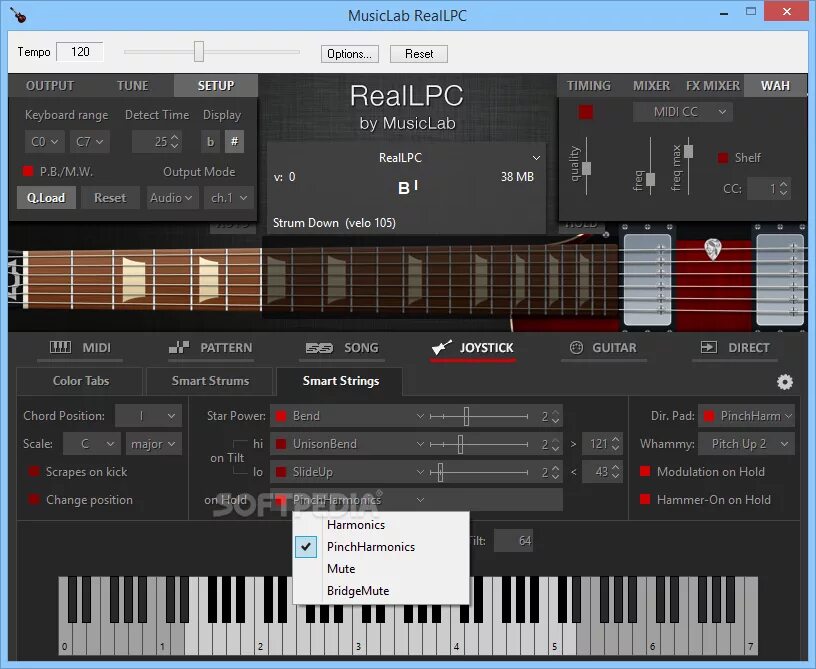Switch to the OUTPUT tab
Image resolution: width=816 pixels, height=669 pixels.
click(50, 86)
